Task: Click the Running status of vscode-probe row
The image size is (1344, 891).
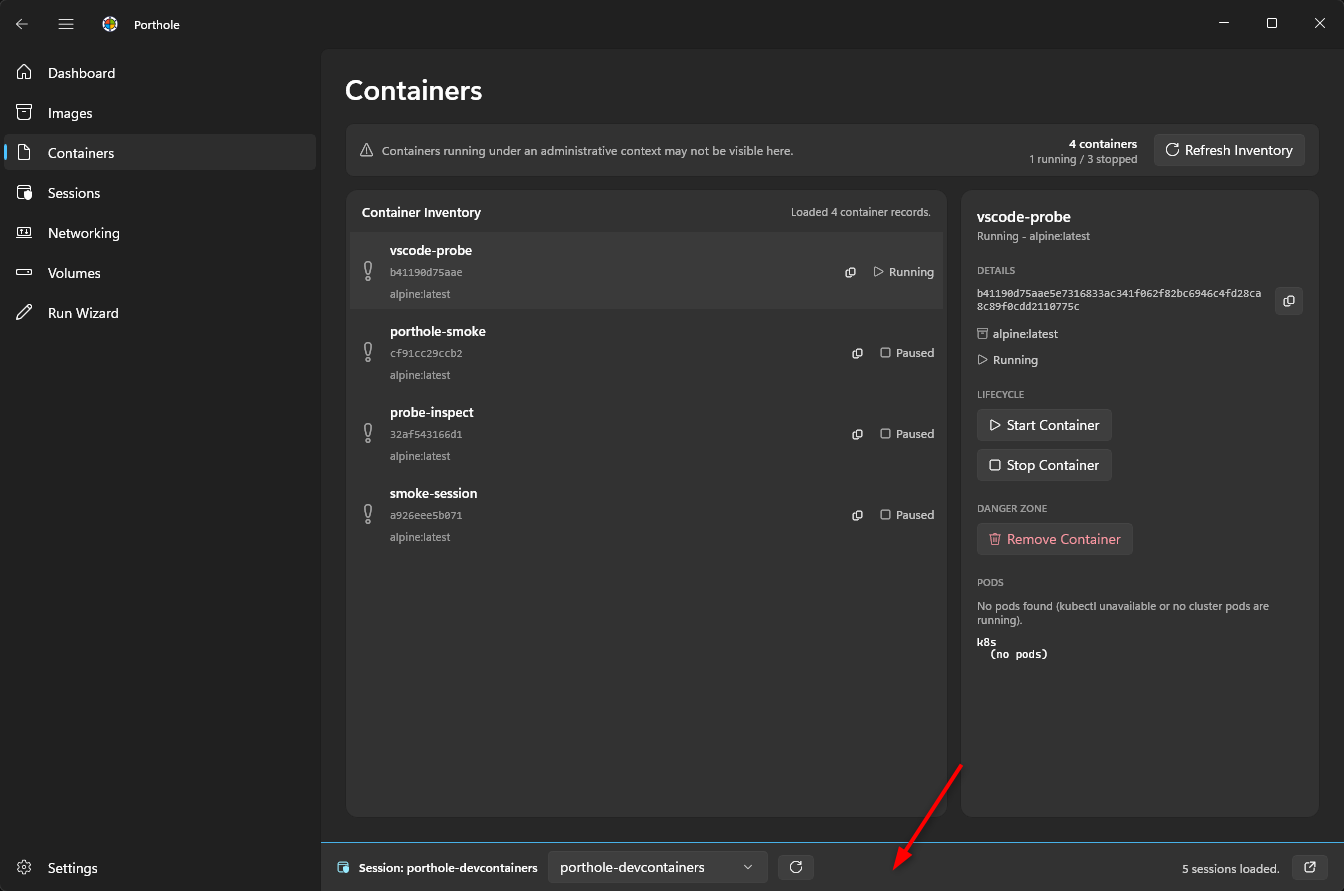Action: click(904, 272)
